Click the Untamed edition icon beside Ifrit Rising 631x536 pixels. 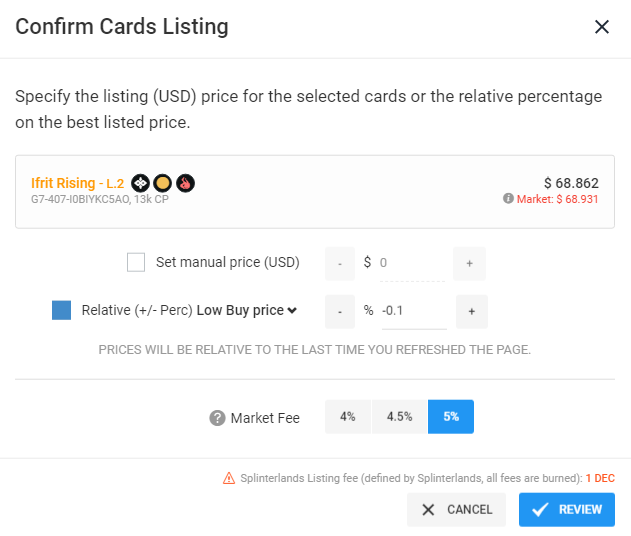140,183
